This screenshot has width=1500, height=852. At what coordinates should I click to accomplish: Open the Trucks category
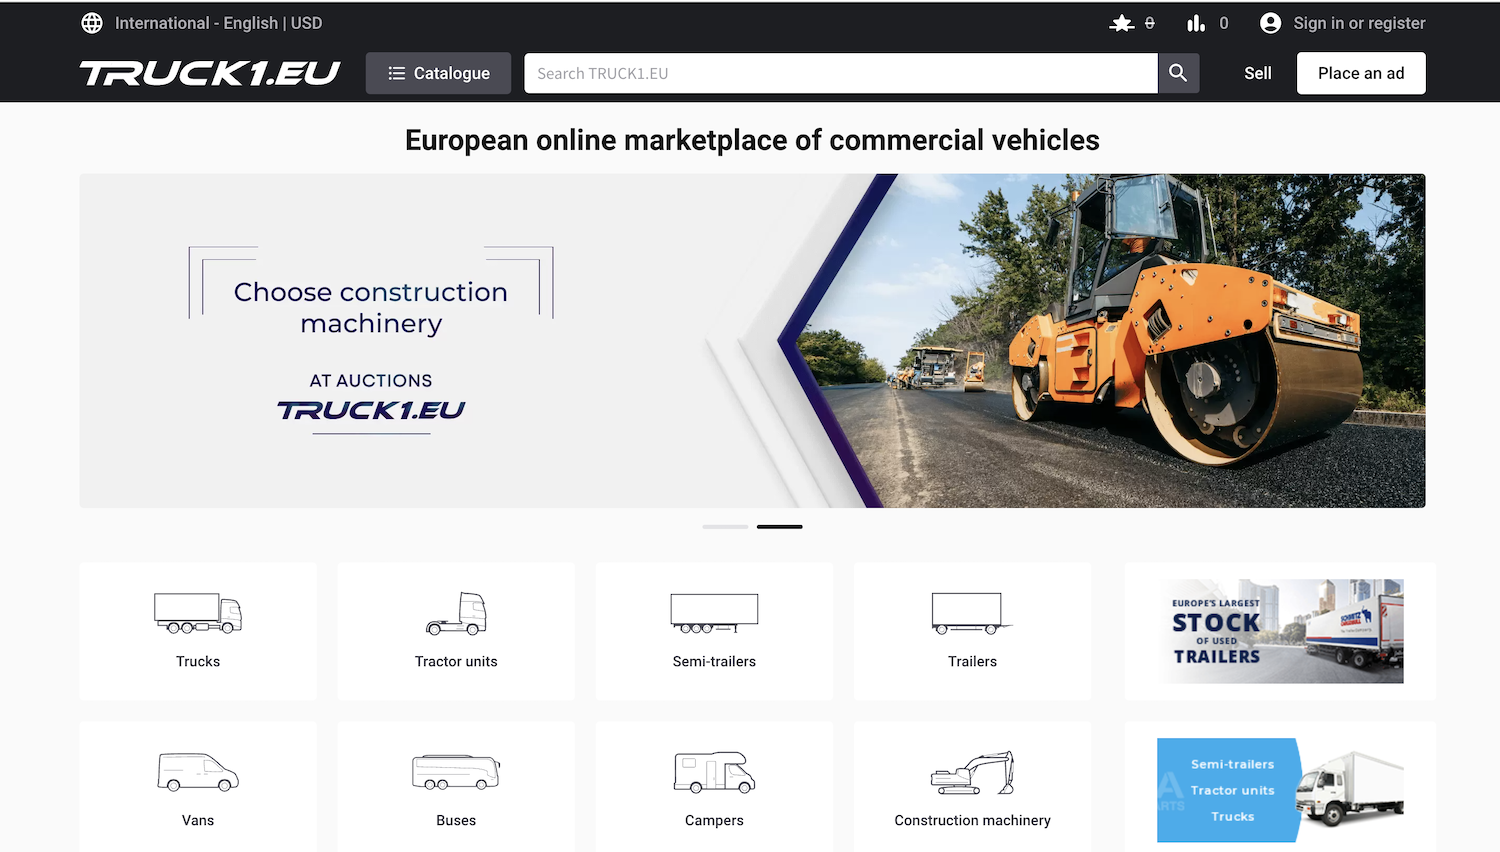click(x=198, y=631)
